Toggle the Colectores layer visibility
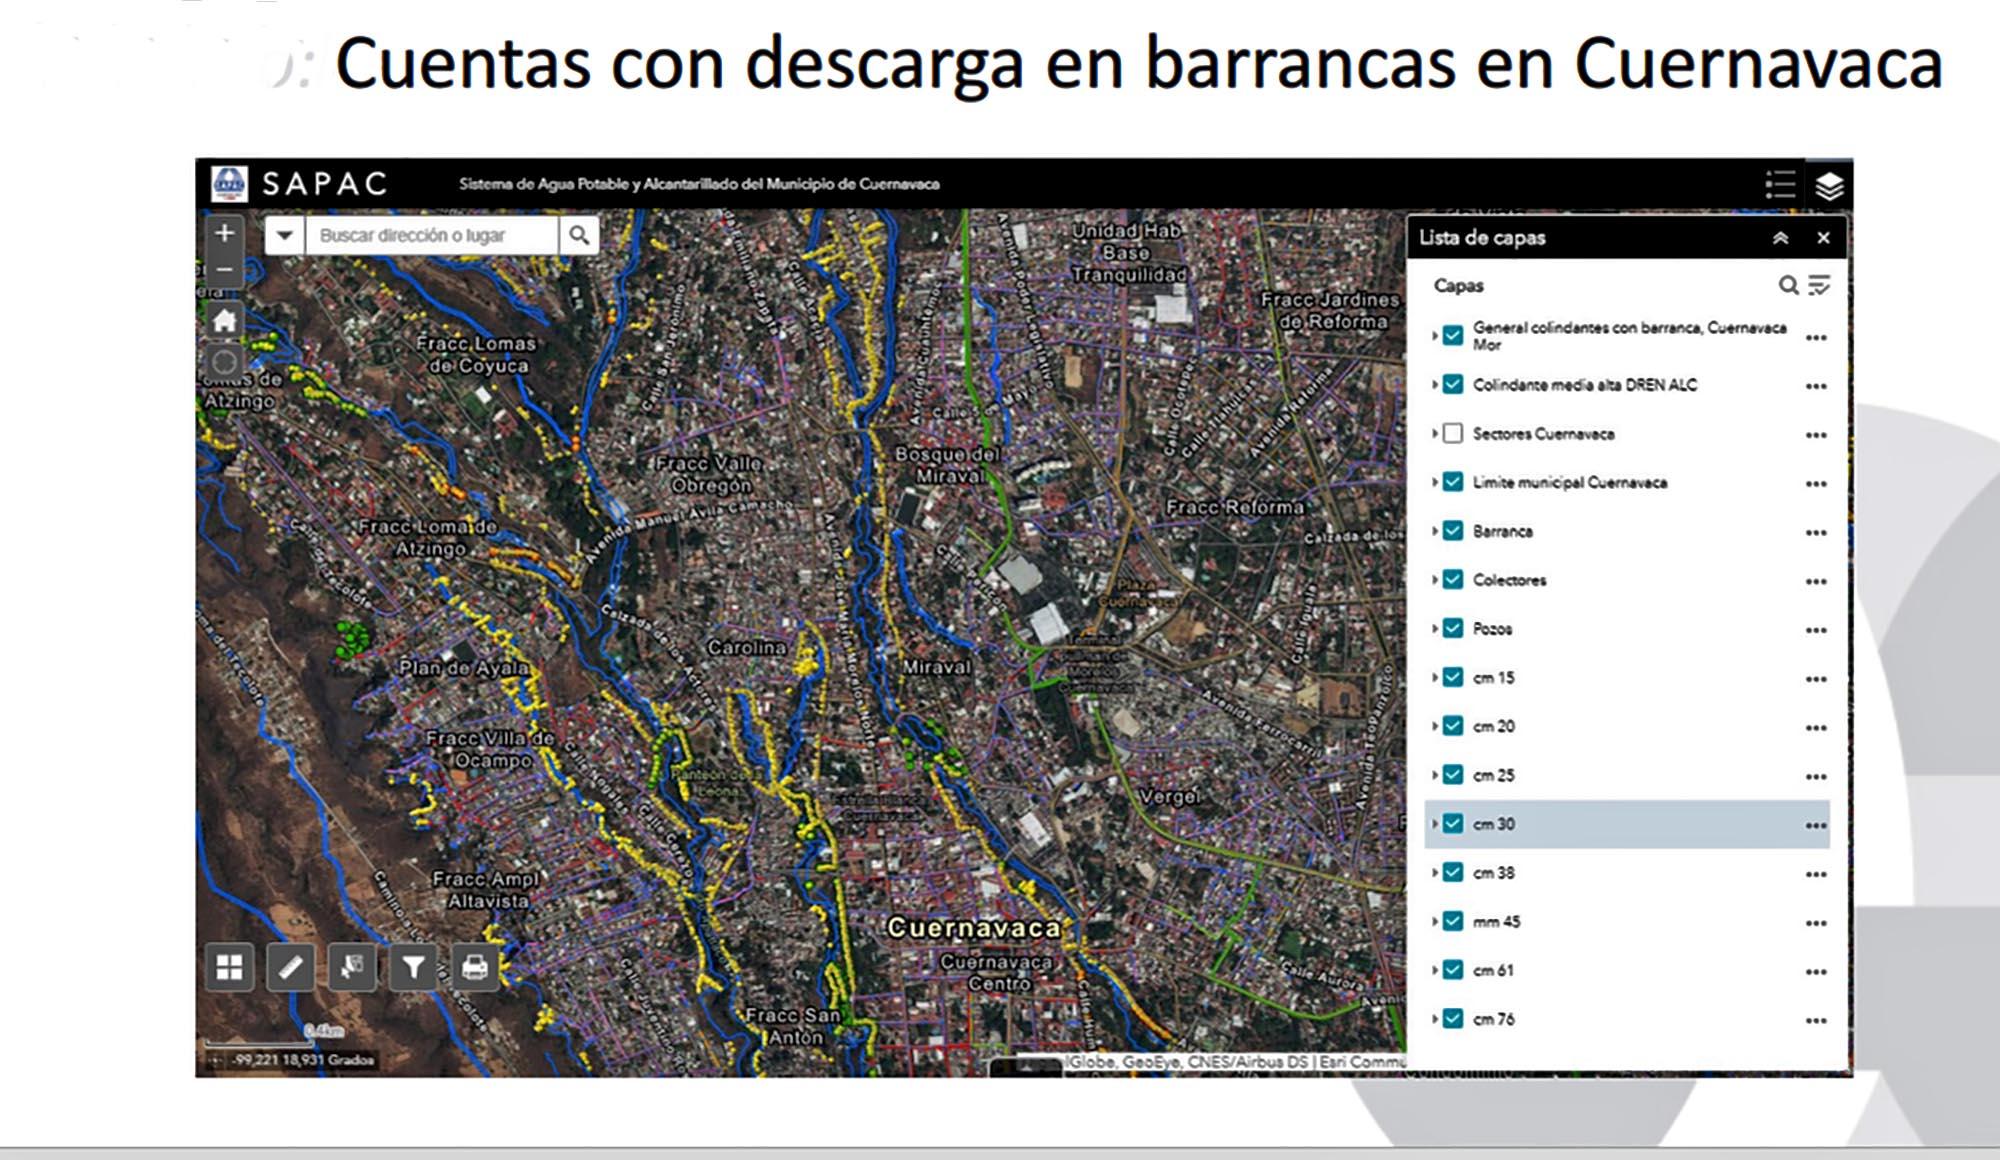The height and width of the screenshot is (1160, 2000). (1453, 580)
